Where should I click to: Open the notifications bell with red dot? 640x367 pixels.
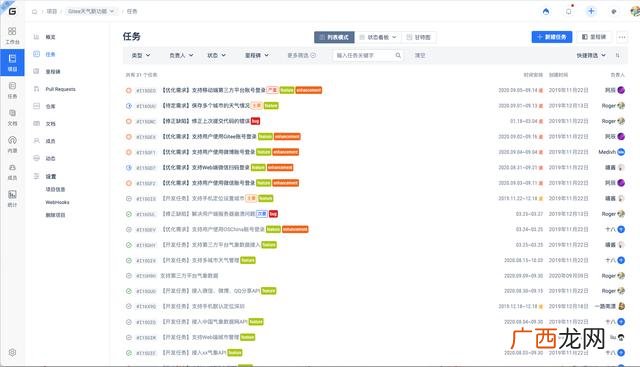click(569, 11)
